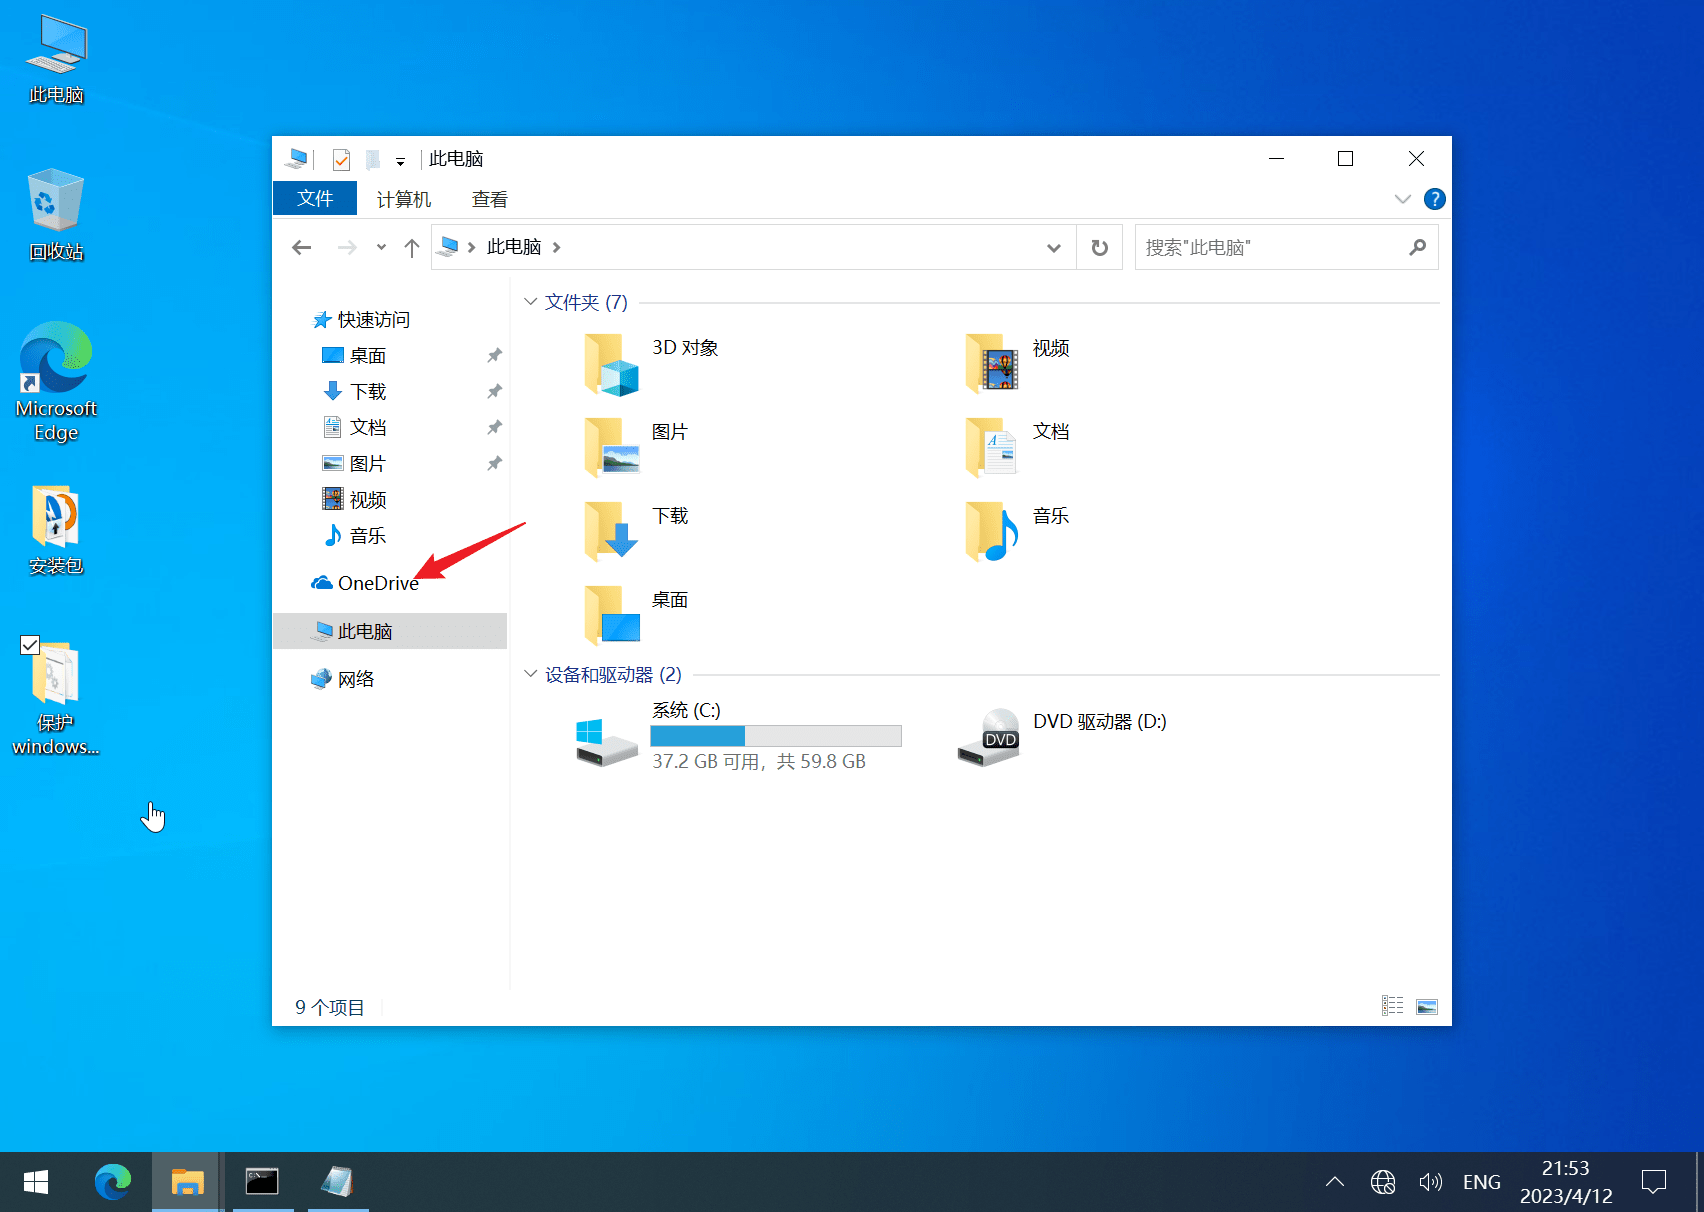
Task: Click "37.2 GB 可用, 共 59.8 GB" text
Action: click(759, 761)
